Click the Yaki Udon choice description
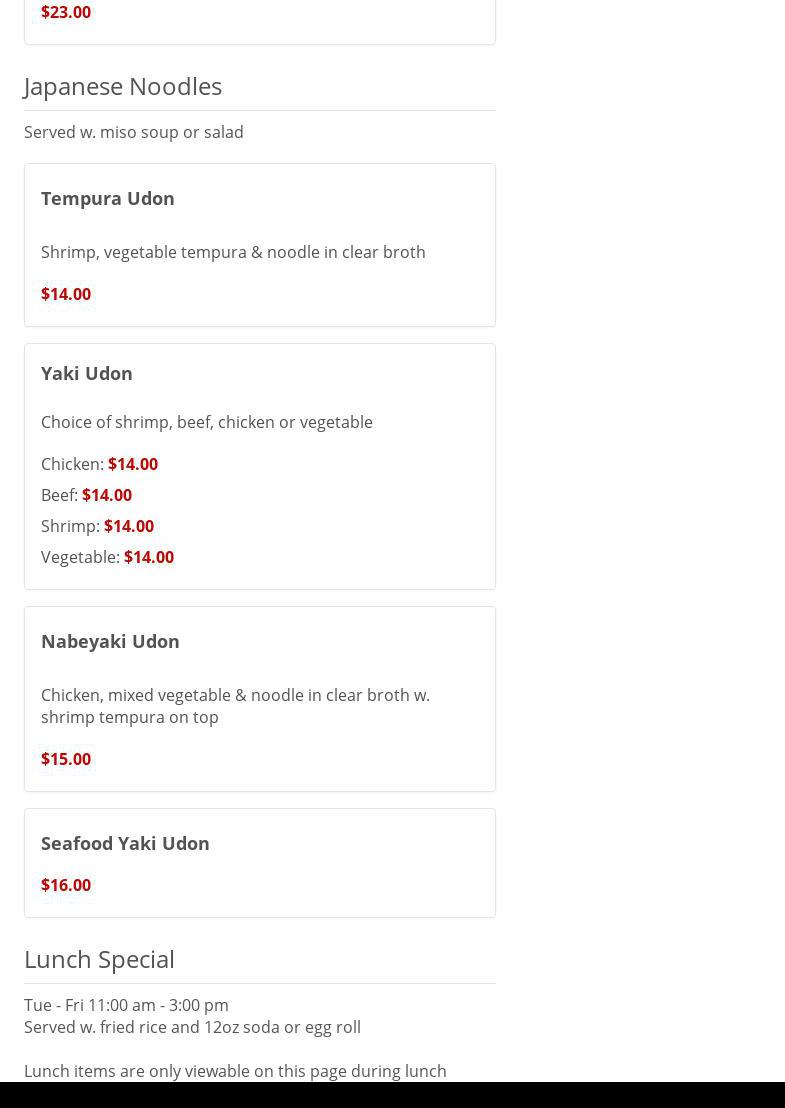 (207, 422)
